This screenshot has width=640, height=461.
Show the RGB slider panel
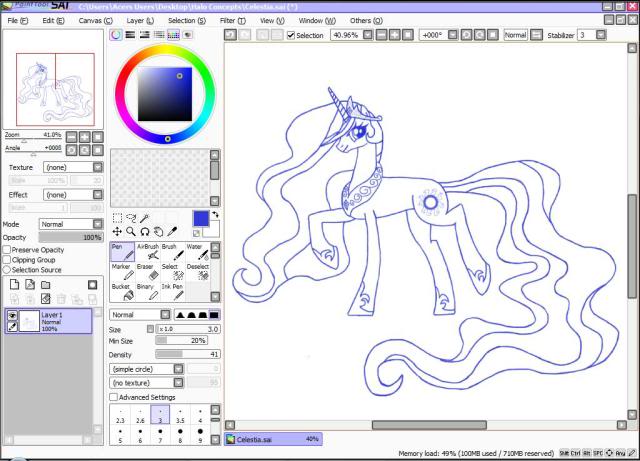click(130, 35)
